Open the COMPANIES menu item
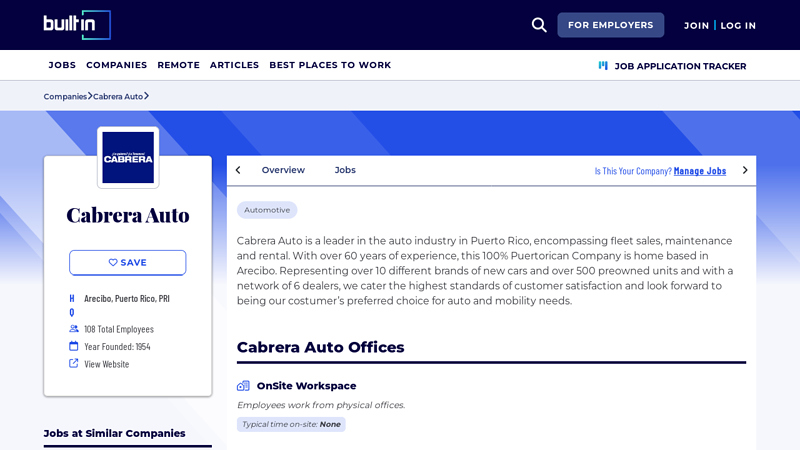 pyautogui.click(x=116, y=65)
